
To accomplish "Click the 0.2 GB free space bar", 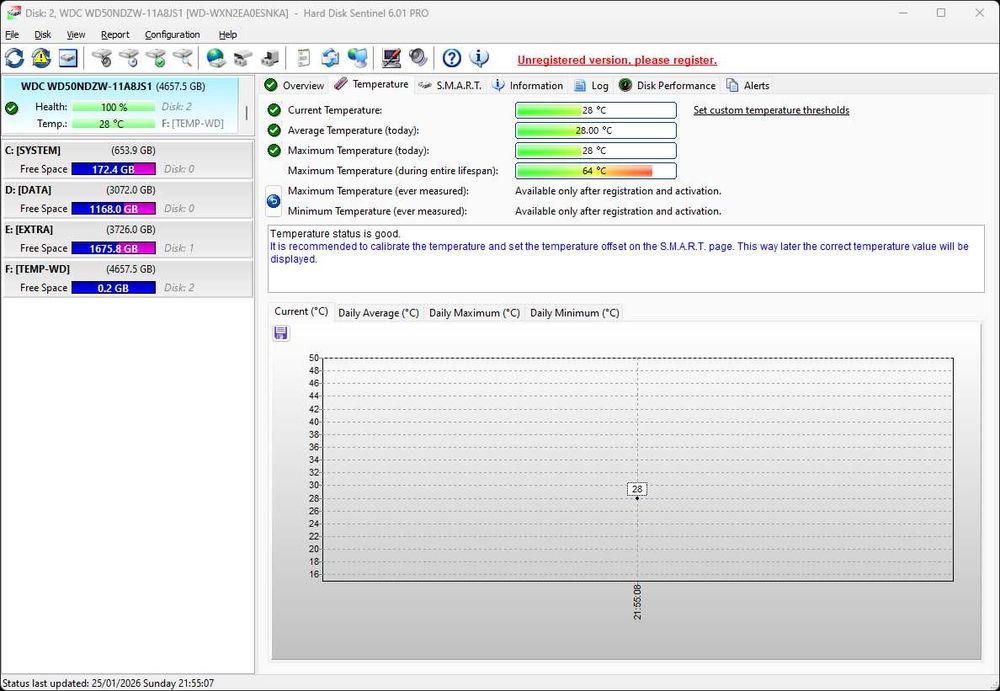I will tap(114, 288).
